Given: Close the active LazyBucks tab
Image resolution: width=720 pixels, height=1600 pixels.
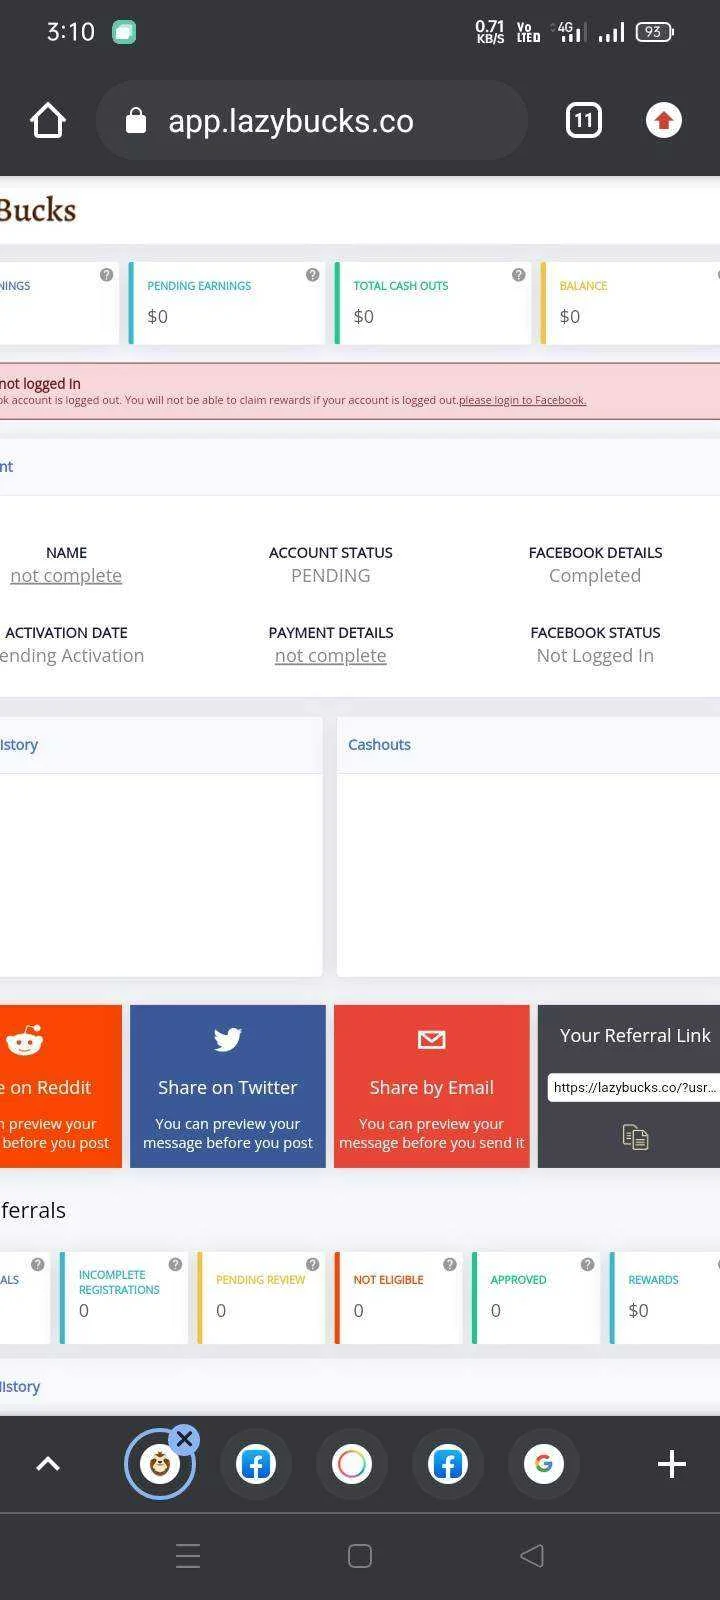Looking at the screenshot, I should coord(184,1440).
